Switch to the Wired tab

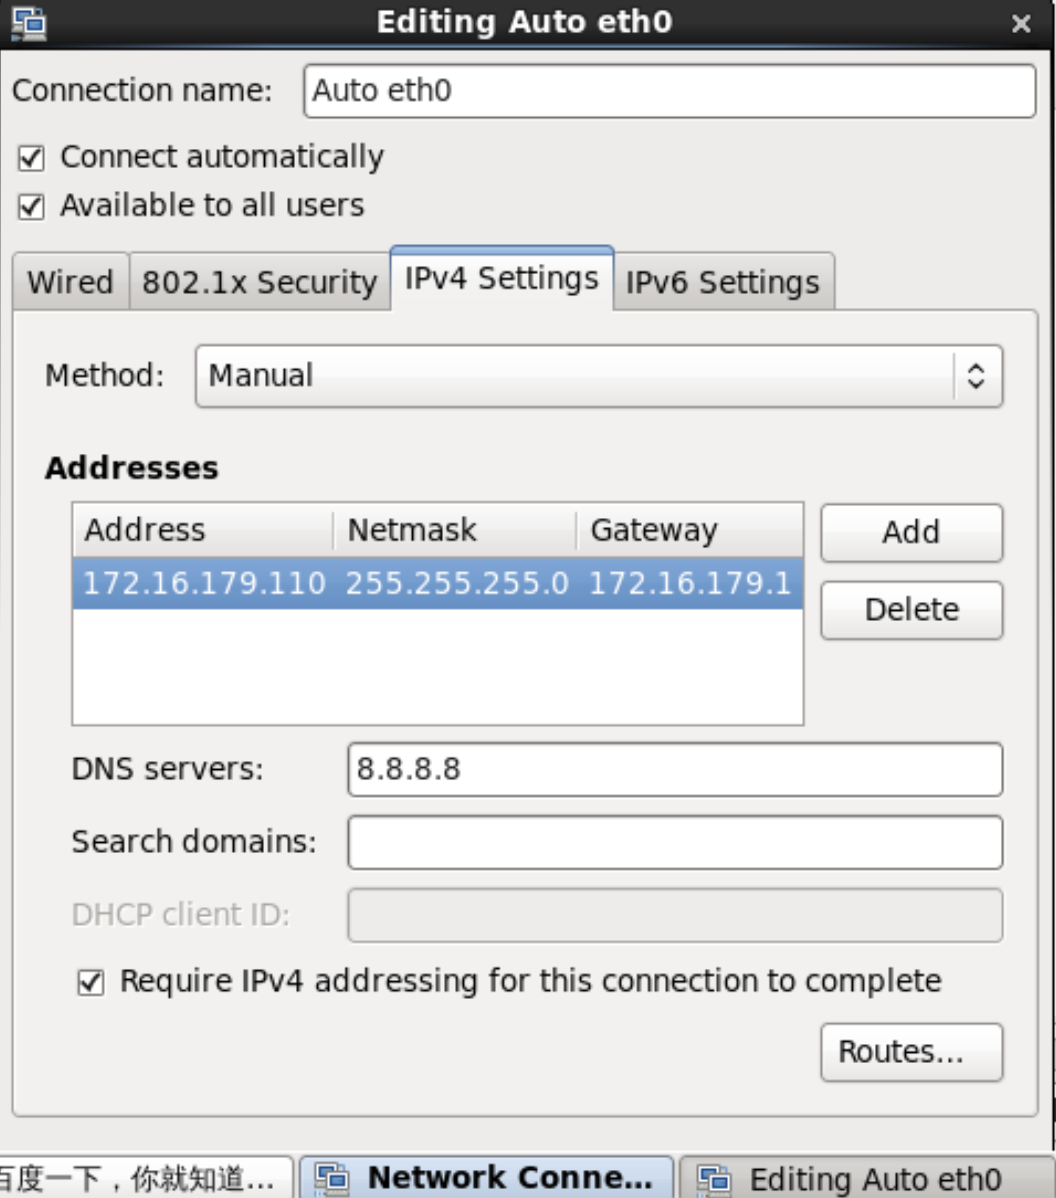[70, 282]
